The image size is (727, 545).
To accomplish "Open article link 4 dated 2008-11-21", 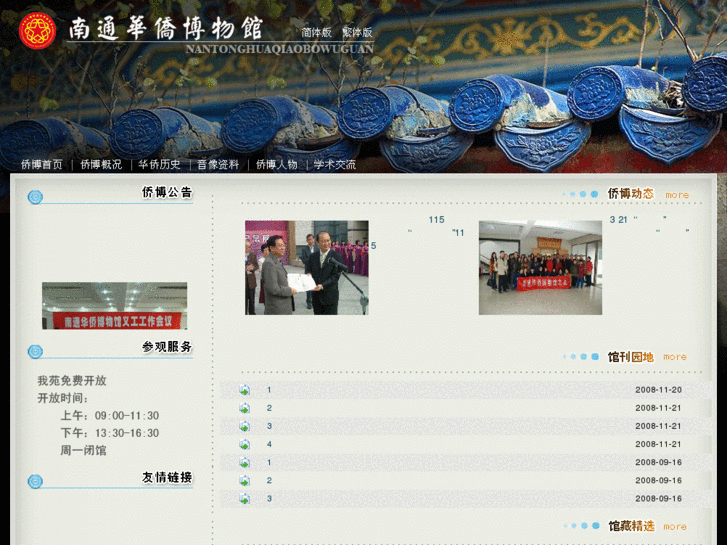I will 269,444.
